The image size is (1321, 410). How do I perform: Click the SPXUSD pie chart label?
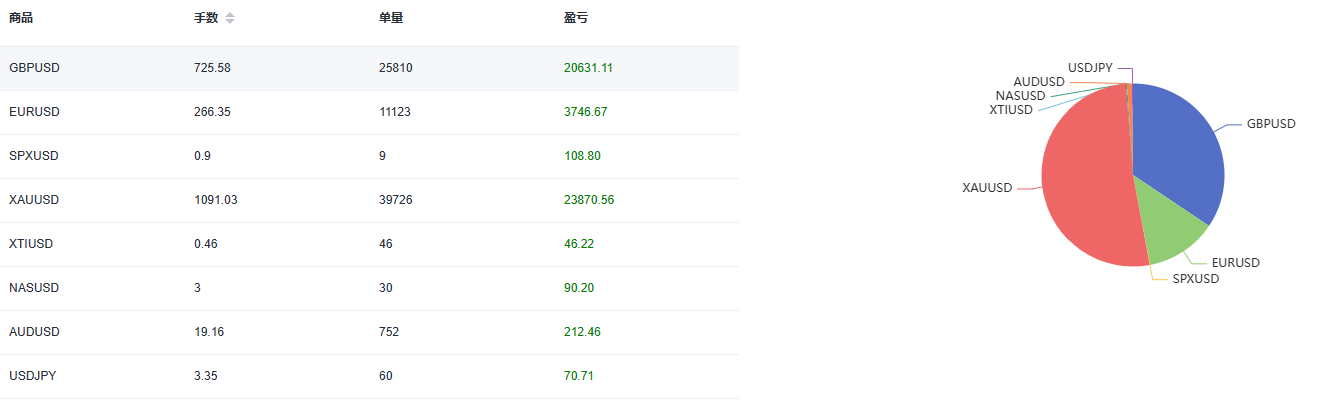[1196, 279]
